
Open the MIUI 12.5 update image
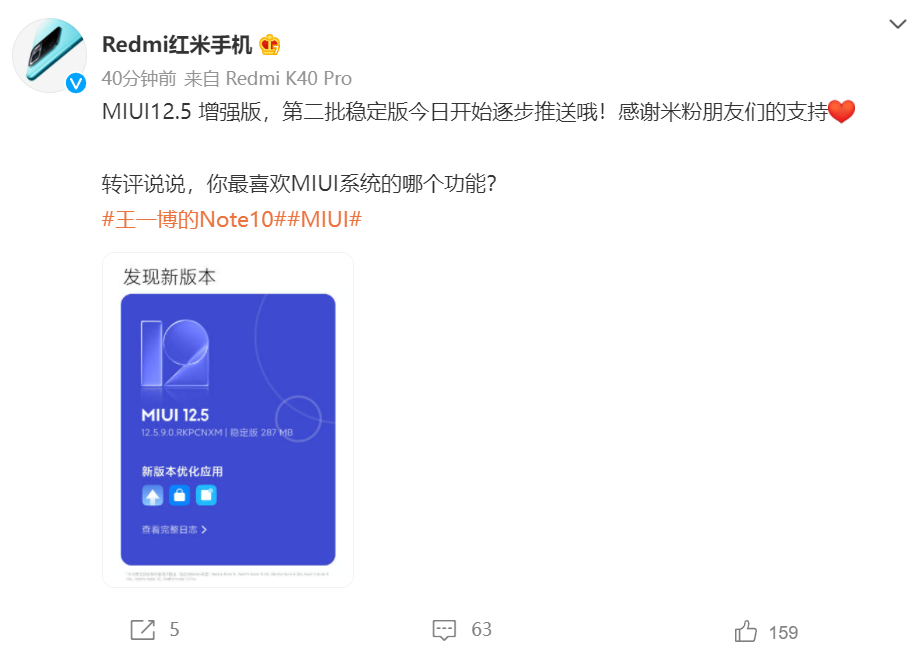coord(228,420)
